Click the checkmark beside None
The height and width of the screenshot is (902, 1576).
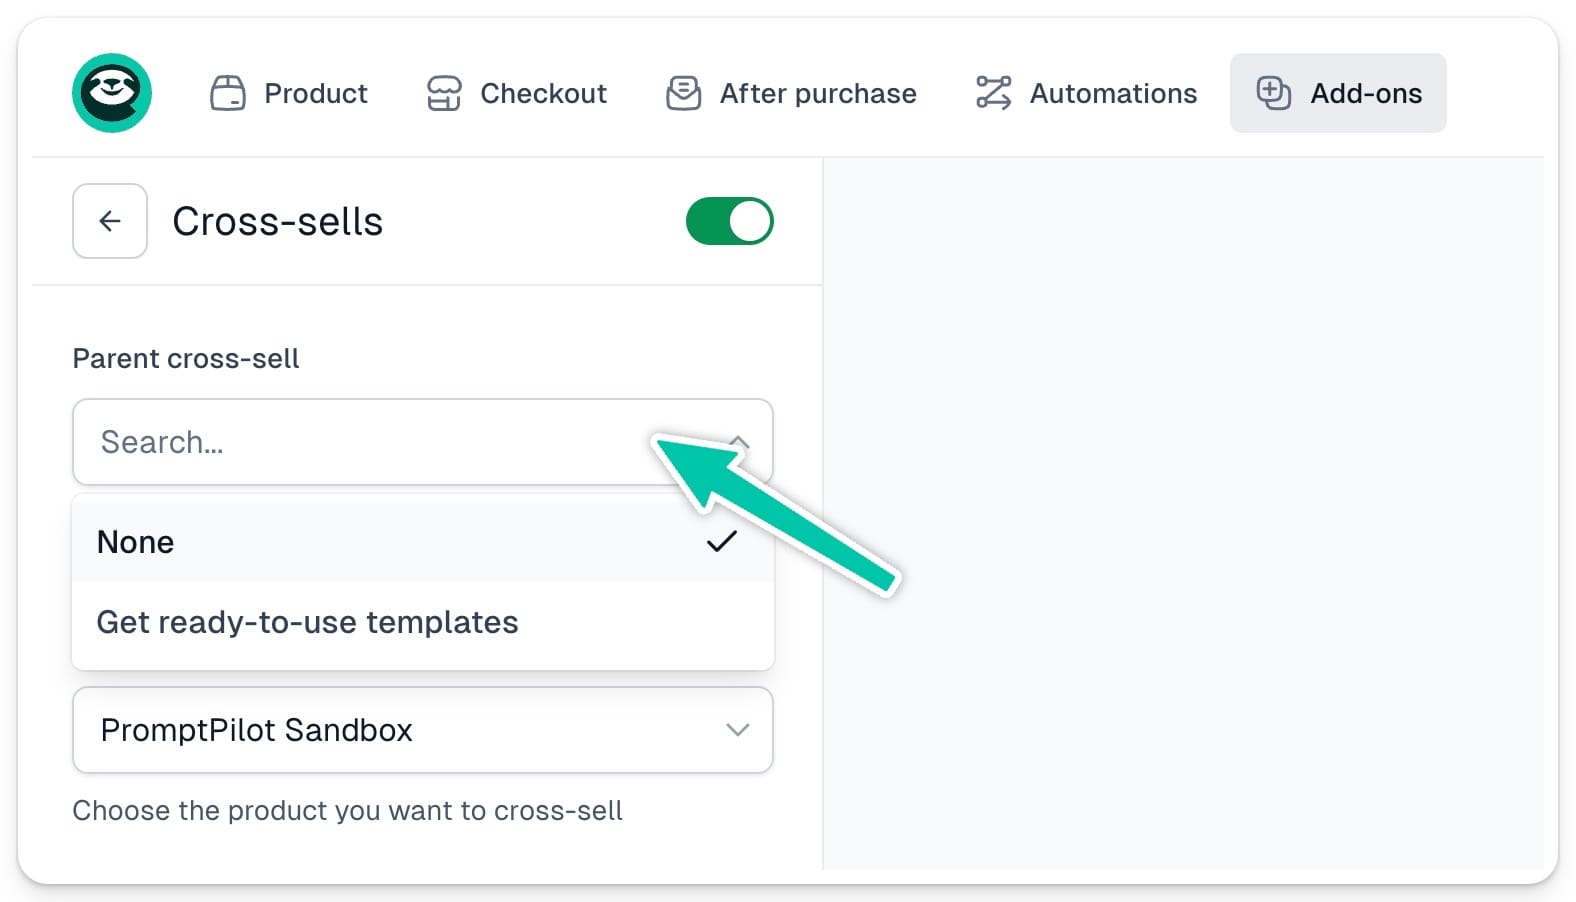tap(722, 542)
